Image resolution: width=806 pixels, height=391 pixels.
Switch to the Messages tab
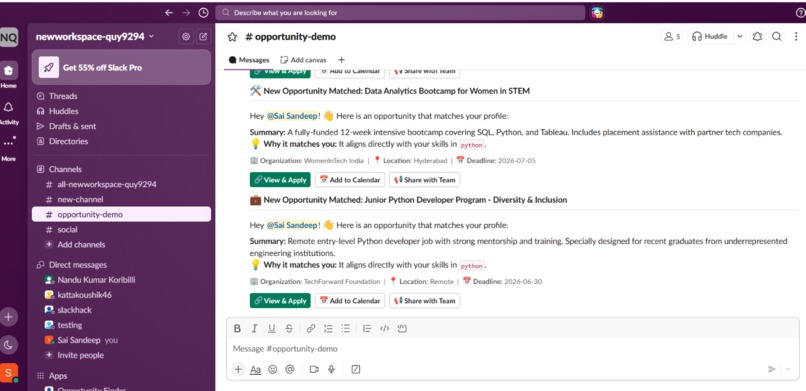(249, 60)
